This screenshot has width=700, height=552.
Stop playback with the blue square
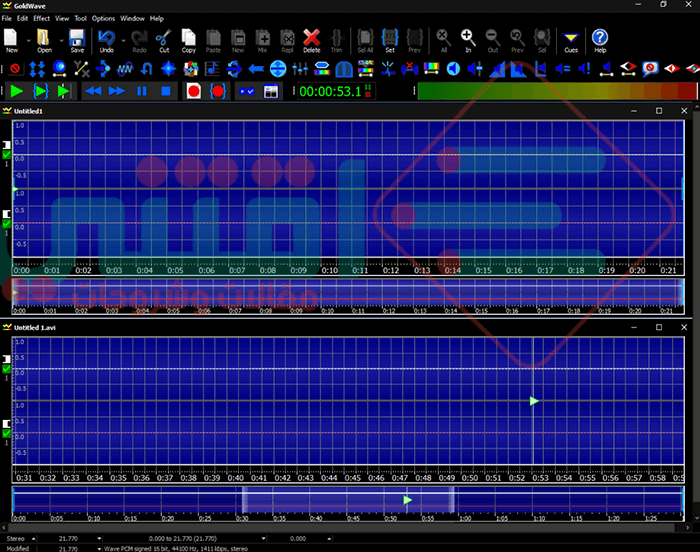(x=166, y=92)
